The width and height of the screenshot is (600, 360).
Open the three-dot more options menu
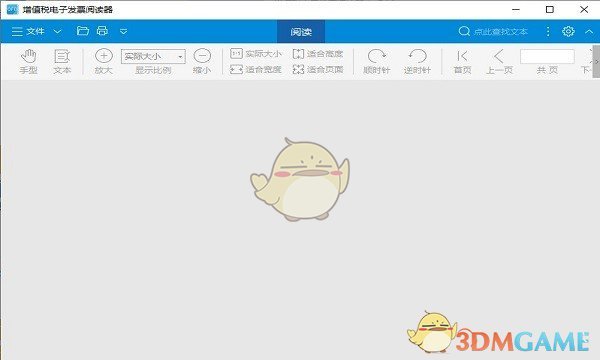pyautogui.click(x=548, y=31)
